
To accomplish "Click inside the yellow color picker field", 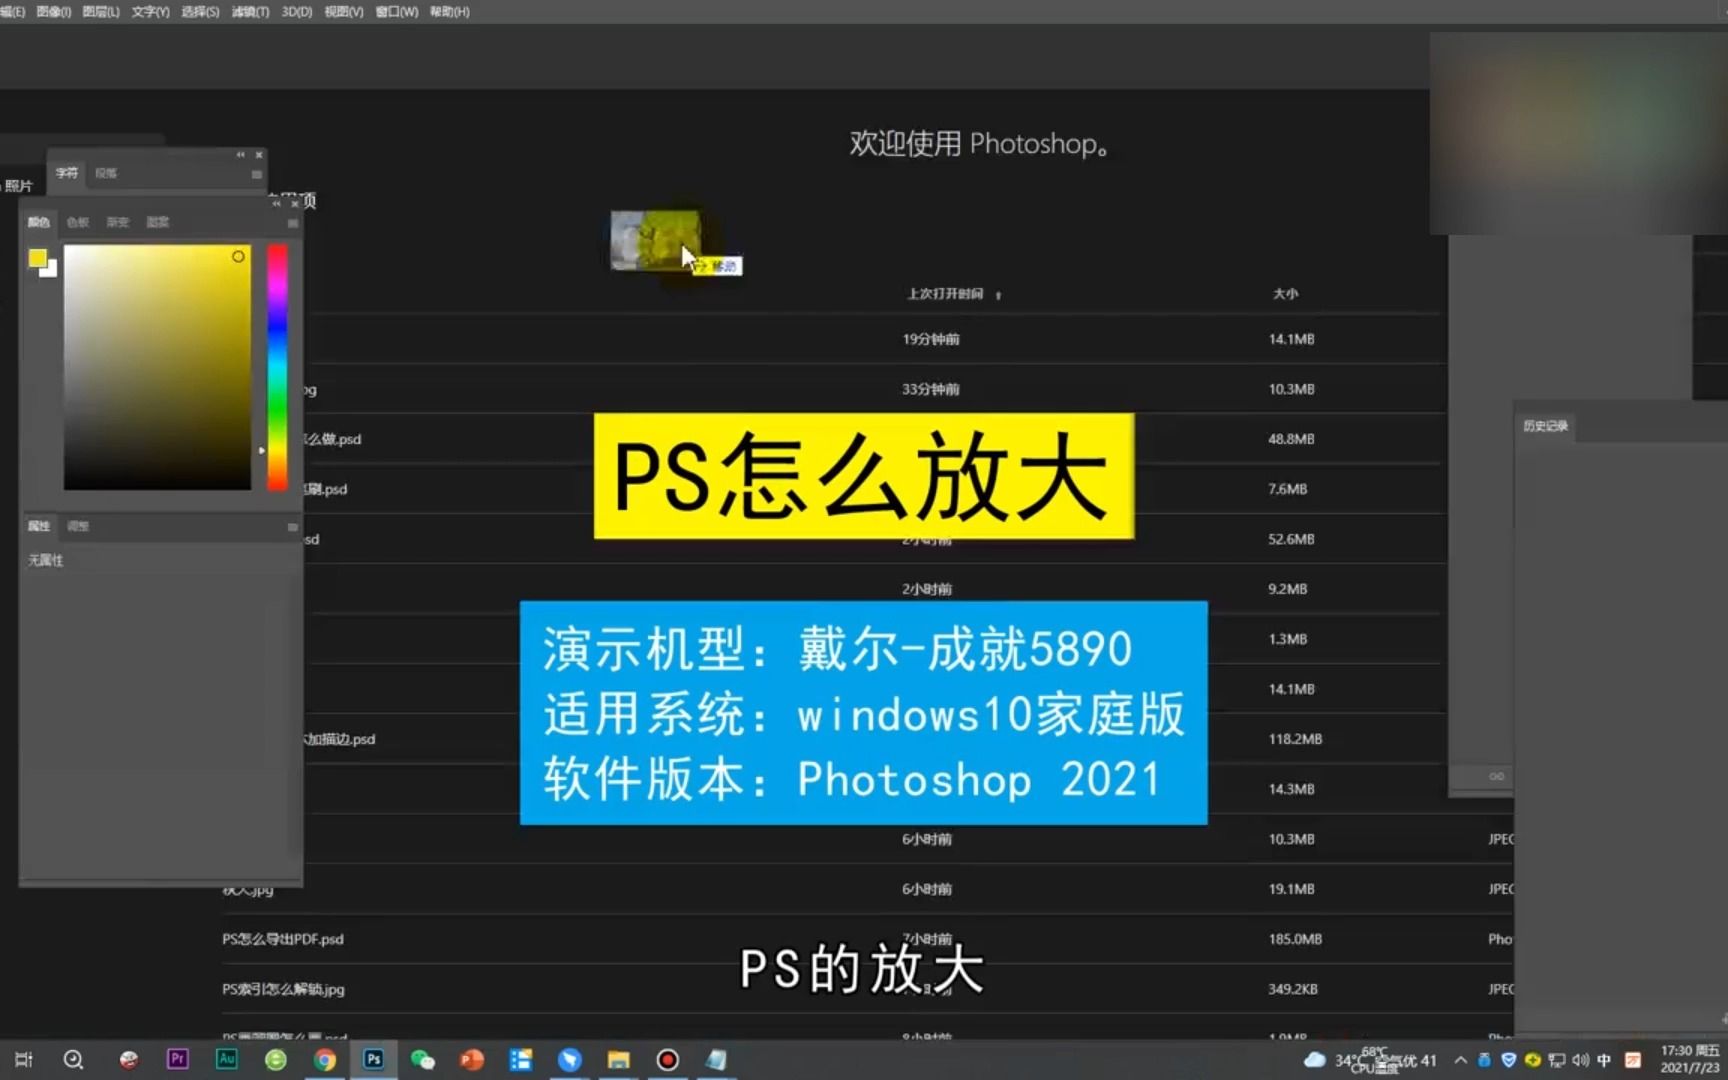I will pyautogui.click(x=157, y=367).
